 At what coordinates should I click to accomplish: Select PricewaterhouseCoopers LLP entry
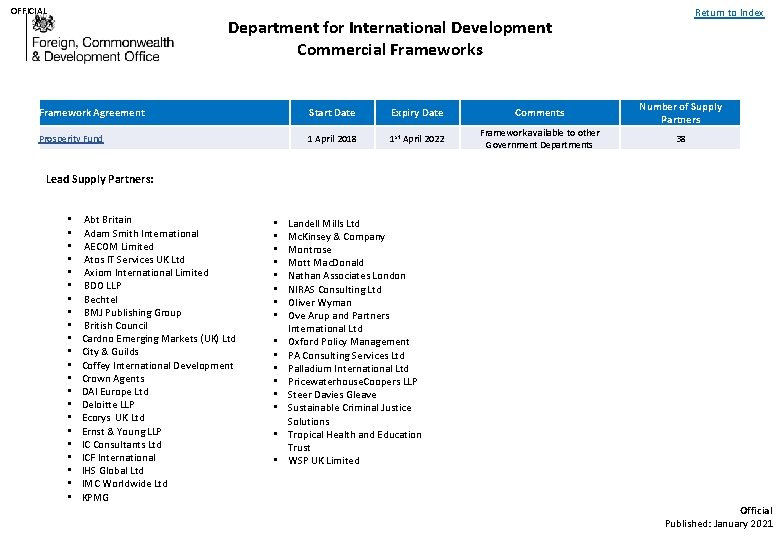[x=352, y=381]
